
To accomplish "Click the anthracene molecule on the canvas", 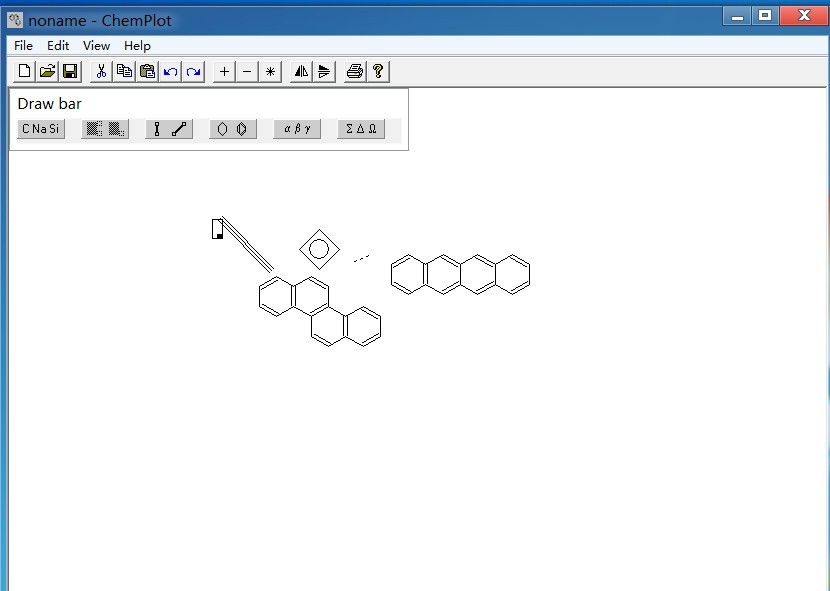I will (x=460, y=275).
